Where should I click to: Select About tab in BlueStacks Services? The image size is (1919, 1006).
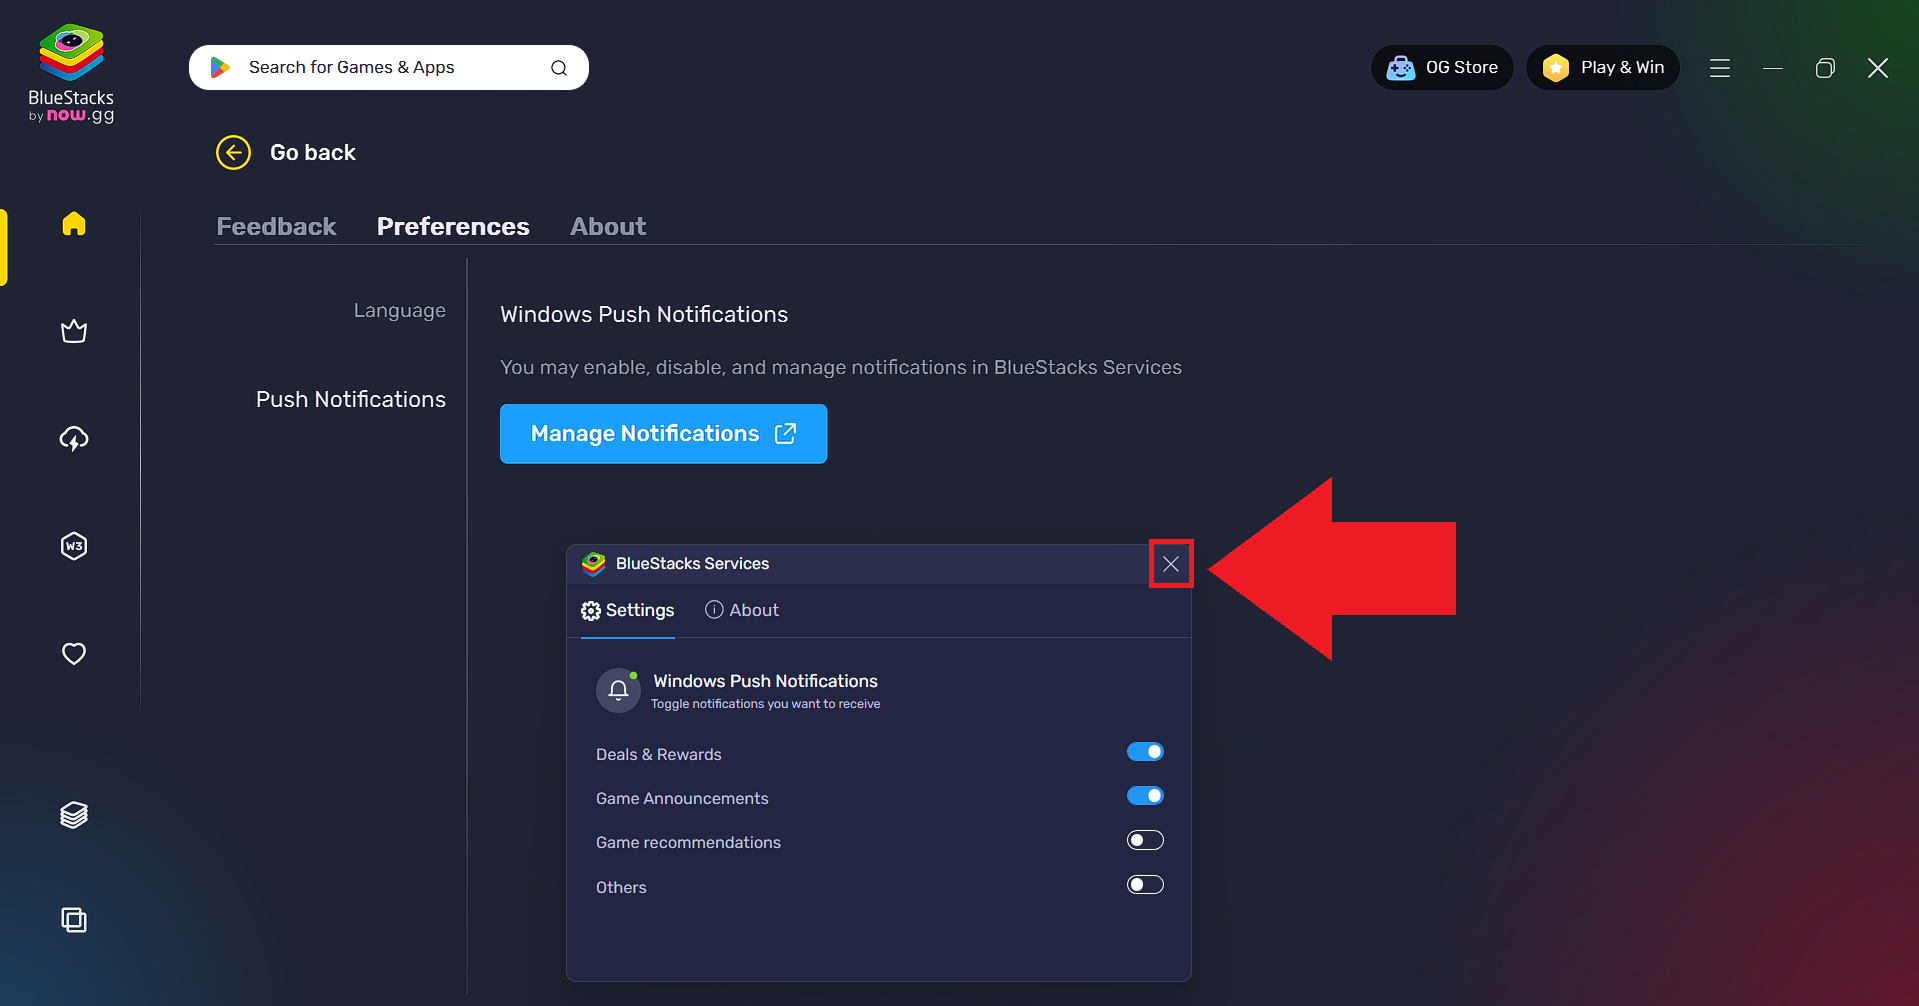742,610
